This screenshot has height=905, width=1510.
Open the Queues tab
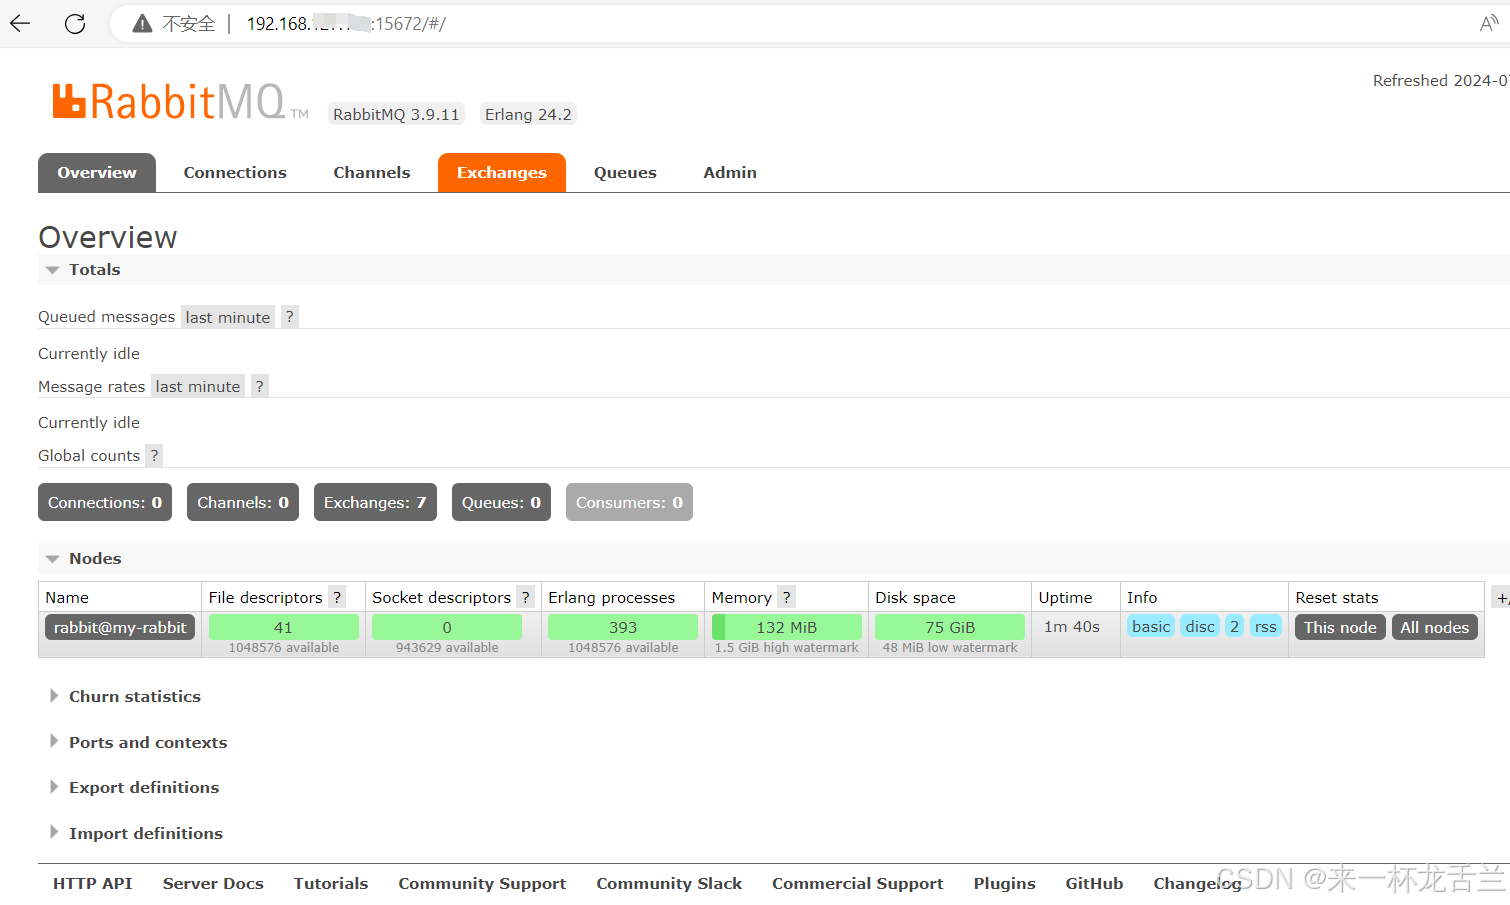tap(625, 172)
